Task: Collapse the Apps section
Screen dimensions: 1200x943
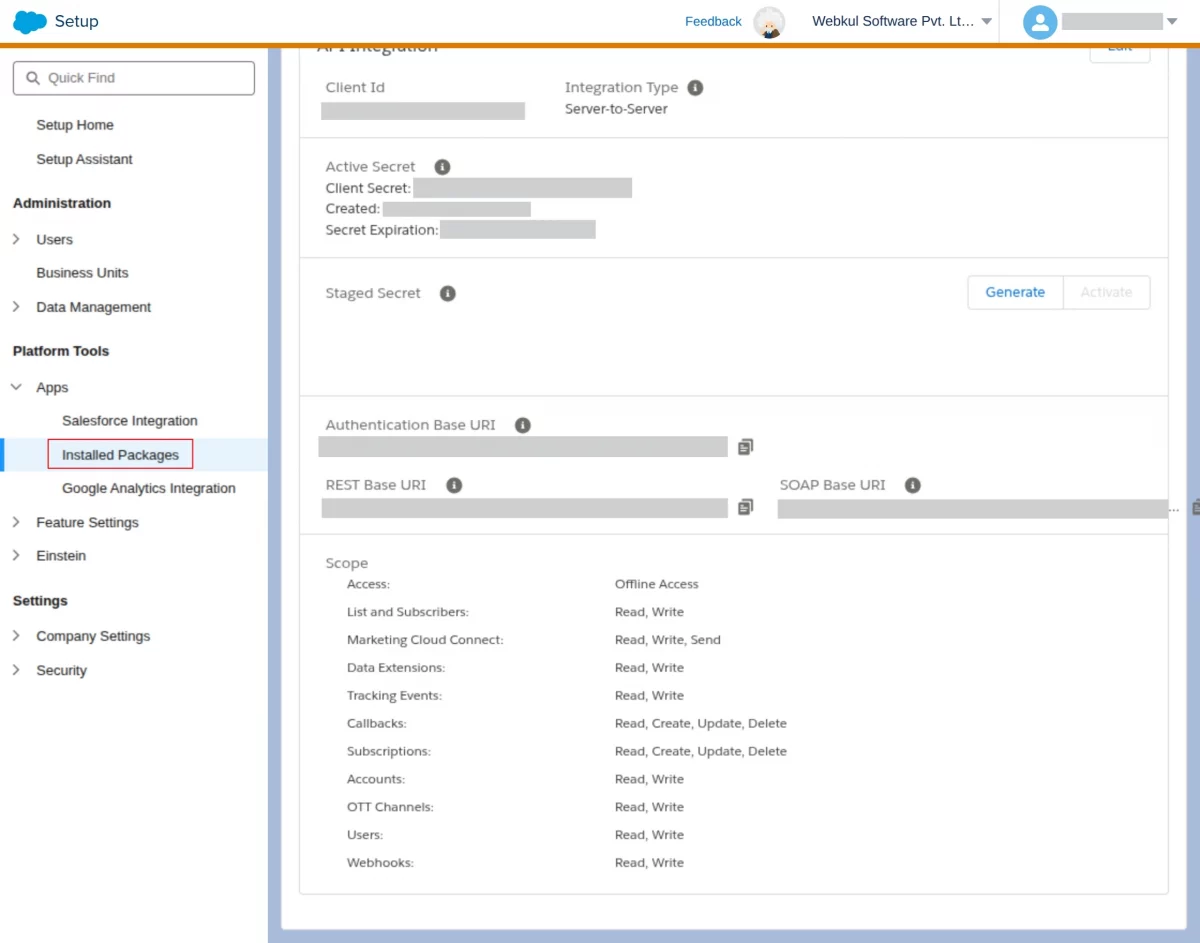Action: pos(16,387)
